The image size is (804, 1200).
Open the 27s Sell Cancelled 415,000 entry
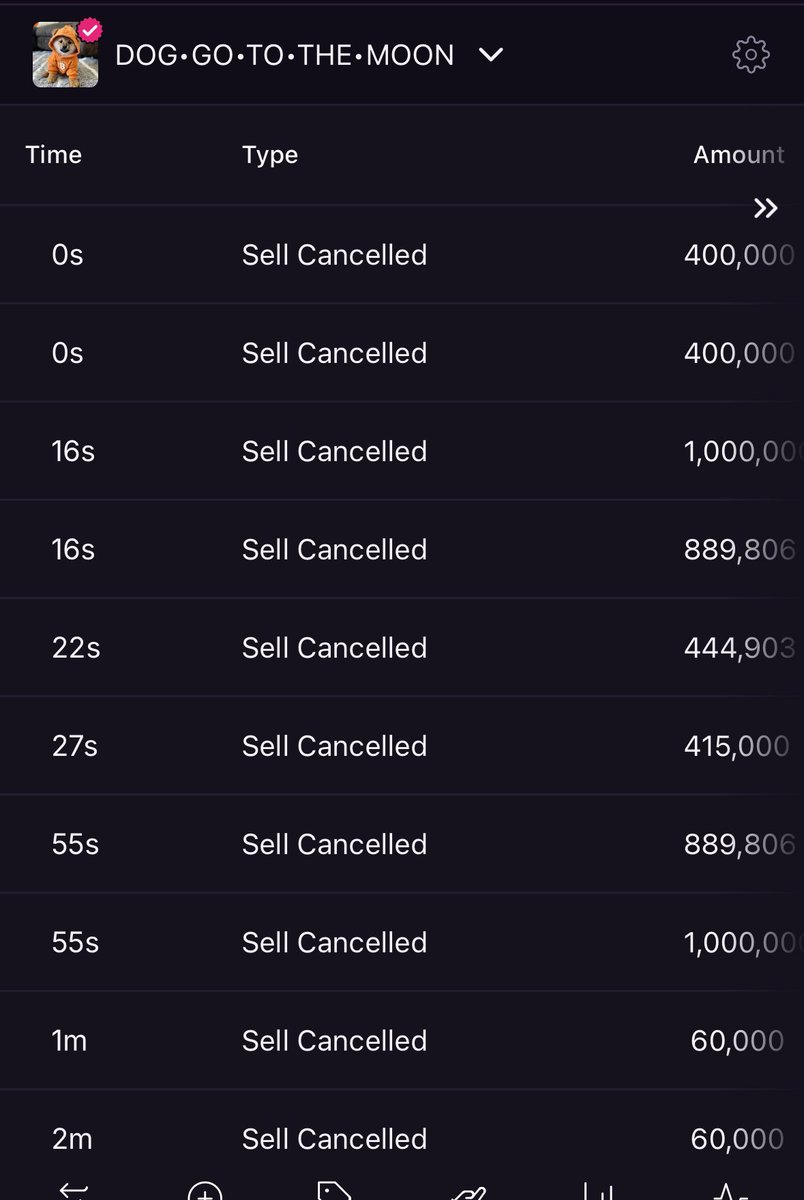point(402,745)
